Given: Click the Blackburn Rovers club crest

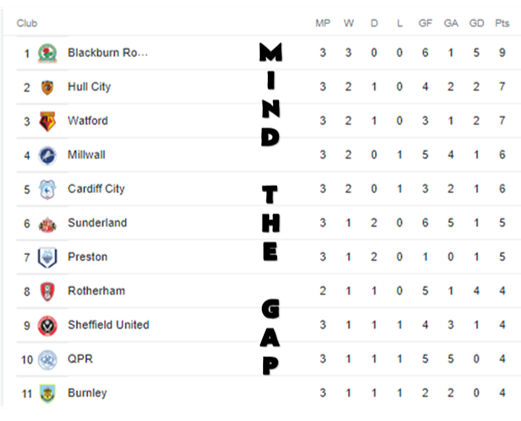Looking at the screenshot, I should pyautogui.click(x=47, y=53).
